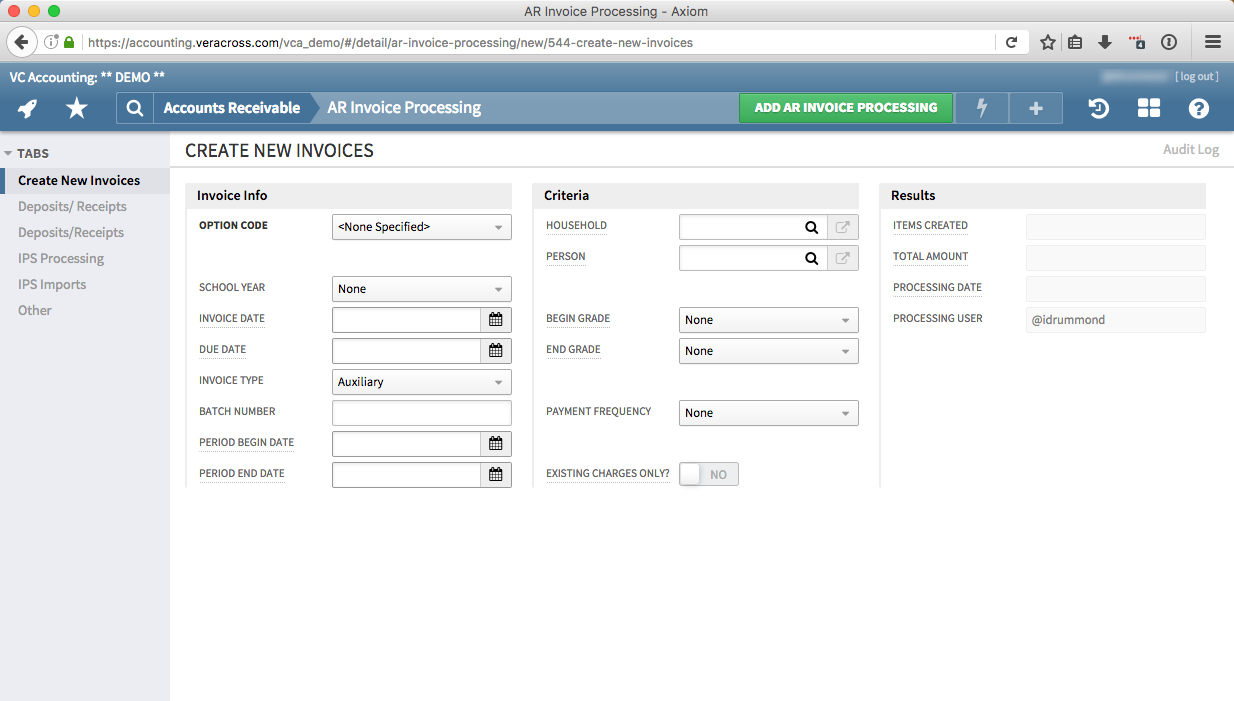Open help via the question mark icon
The width and height of the screenshot is (1234, 701).
(1198, 108)
